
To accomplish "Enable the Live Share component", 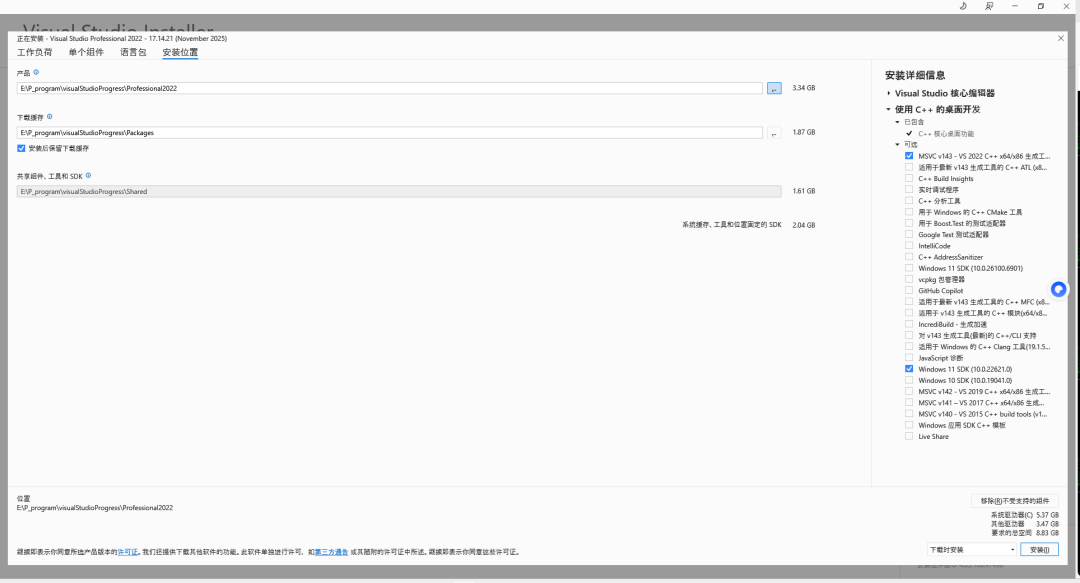I will pos(909,436).
